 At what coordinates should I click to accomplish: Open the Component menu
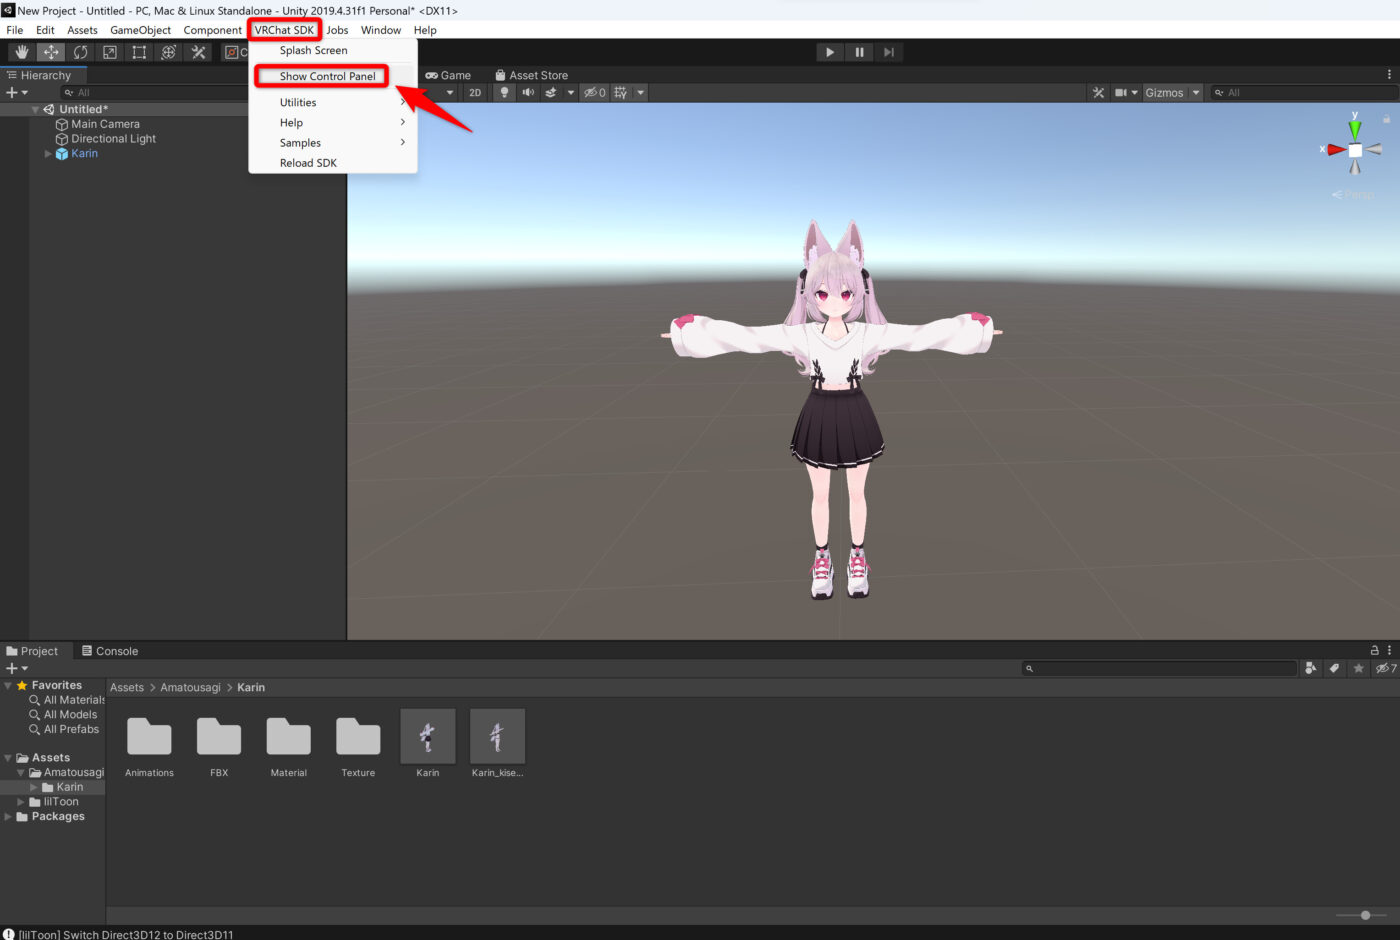tap(212, 30)
